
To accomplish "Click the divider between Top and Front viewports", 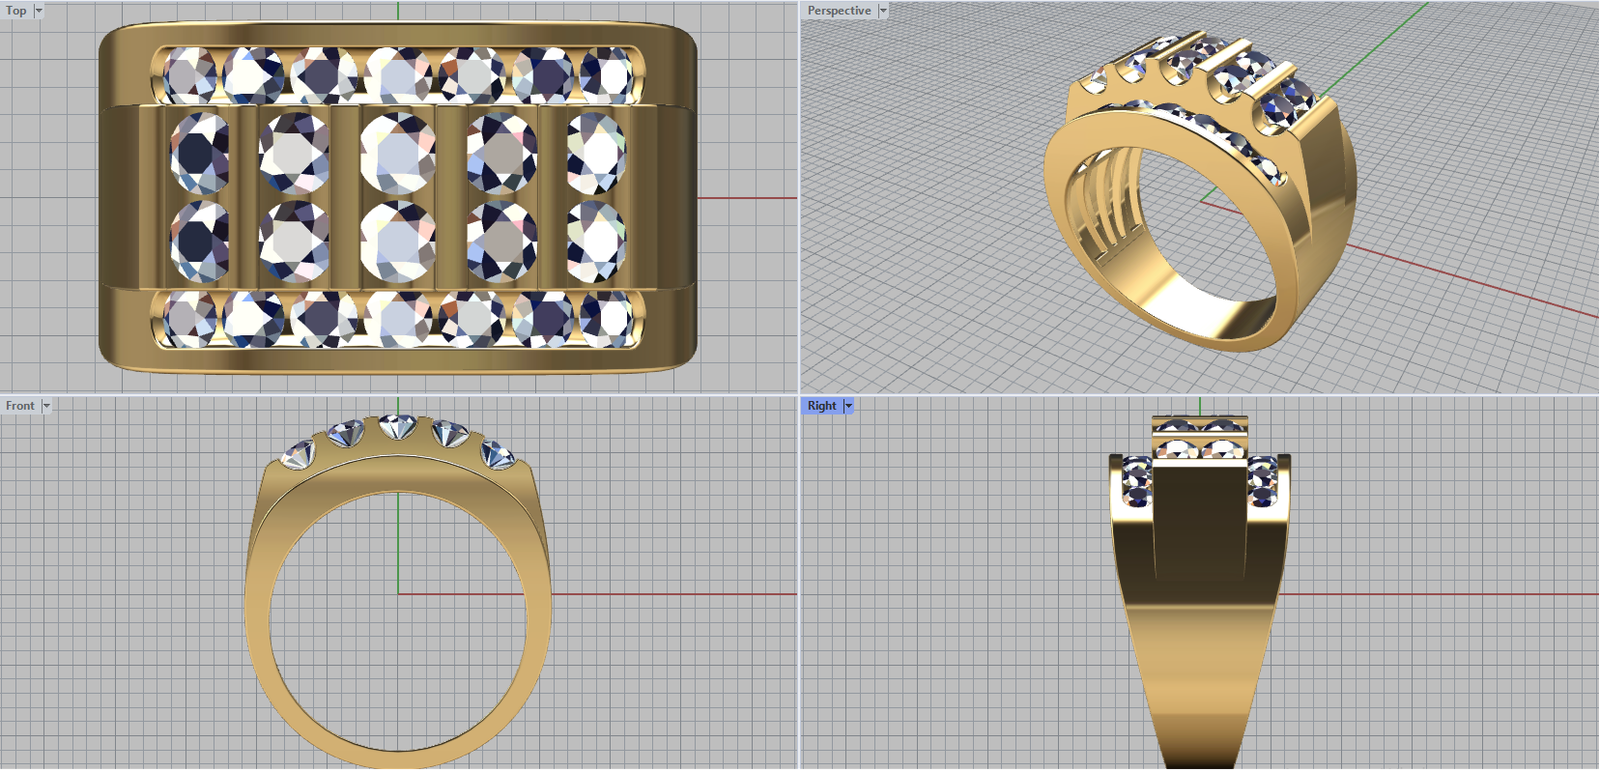I will (x=400, y=394).
